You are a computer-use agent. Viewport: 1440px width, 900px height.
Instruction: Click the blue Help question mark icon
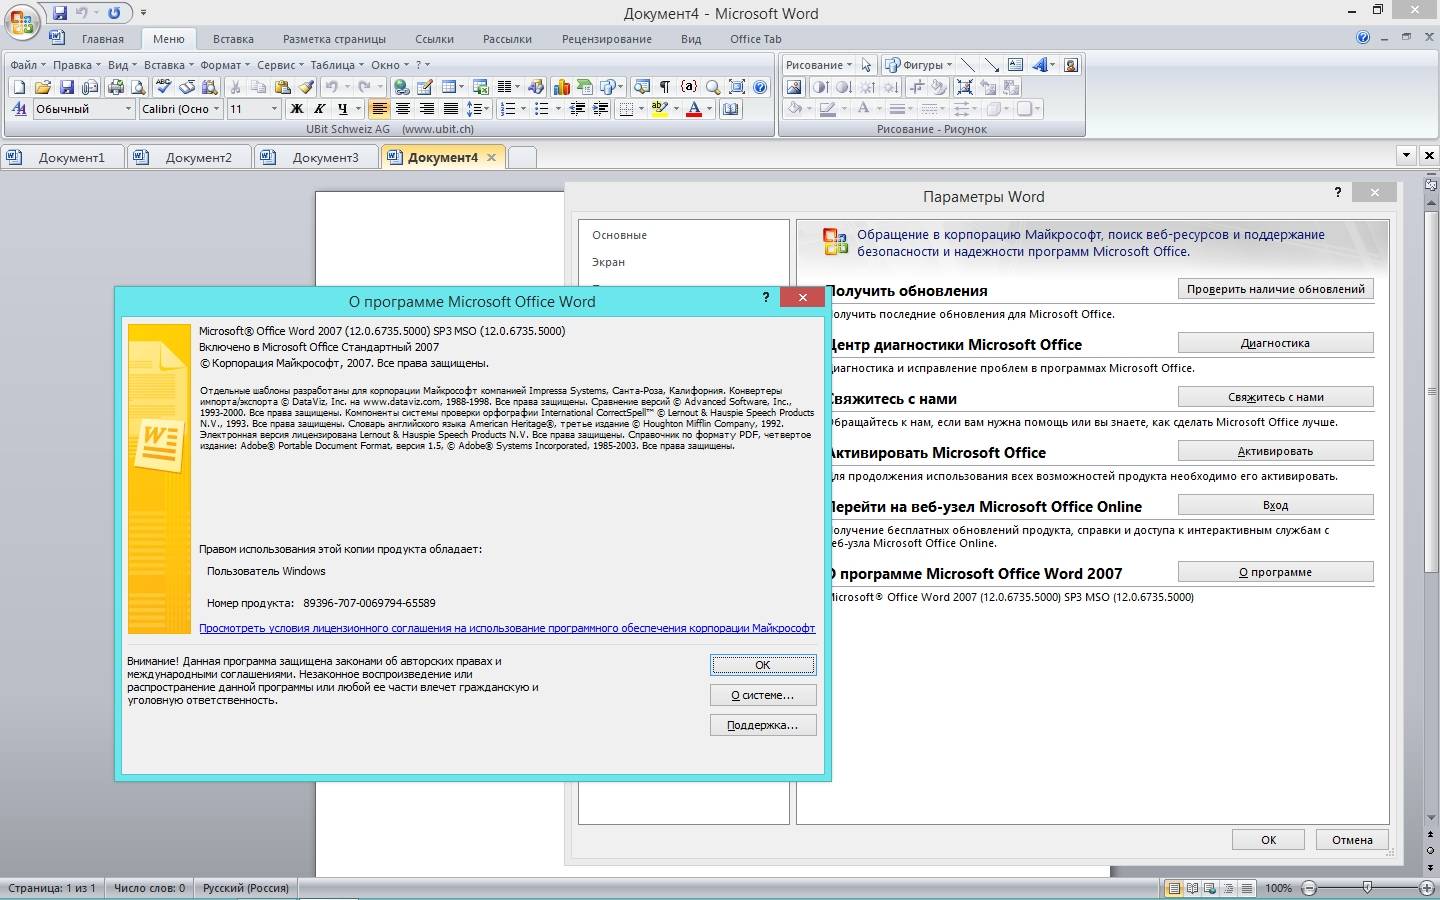pyautogui.click(x=760, y=87)
